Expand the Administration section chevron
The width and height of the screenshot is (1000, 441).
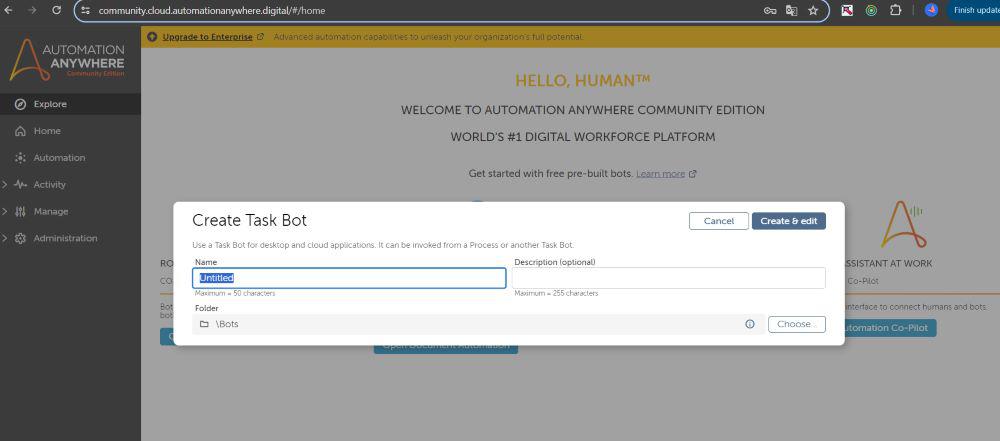coord(4,238)
